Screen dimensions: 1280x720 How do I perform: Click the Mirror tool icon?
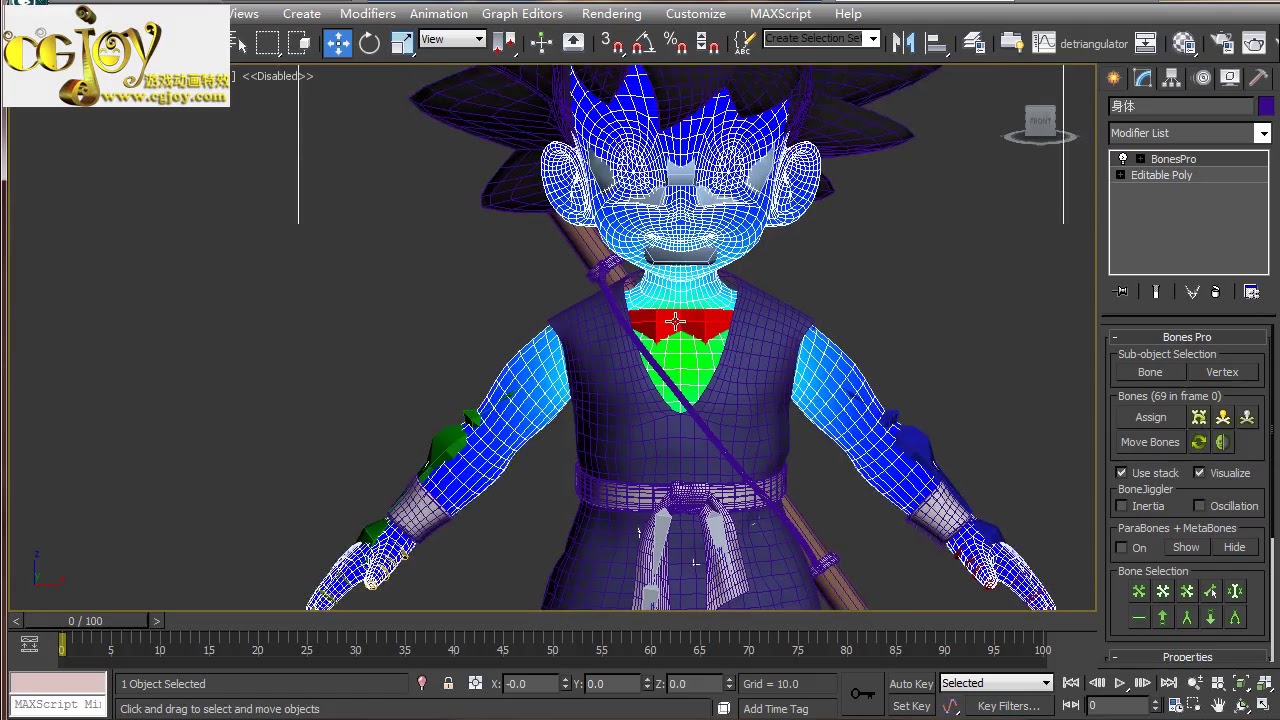[x=903, y=42]
